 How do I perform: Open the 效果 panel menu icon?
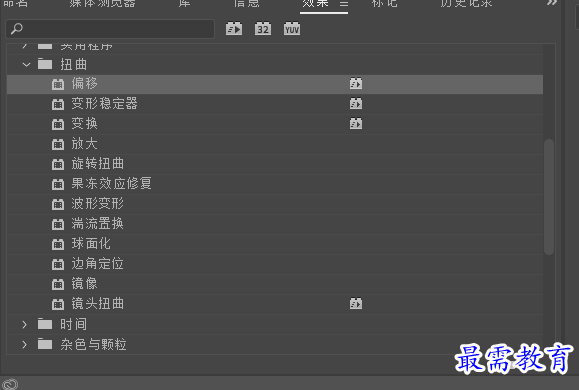pos(344,4)
